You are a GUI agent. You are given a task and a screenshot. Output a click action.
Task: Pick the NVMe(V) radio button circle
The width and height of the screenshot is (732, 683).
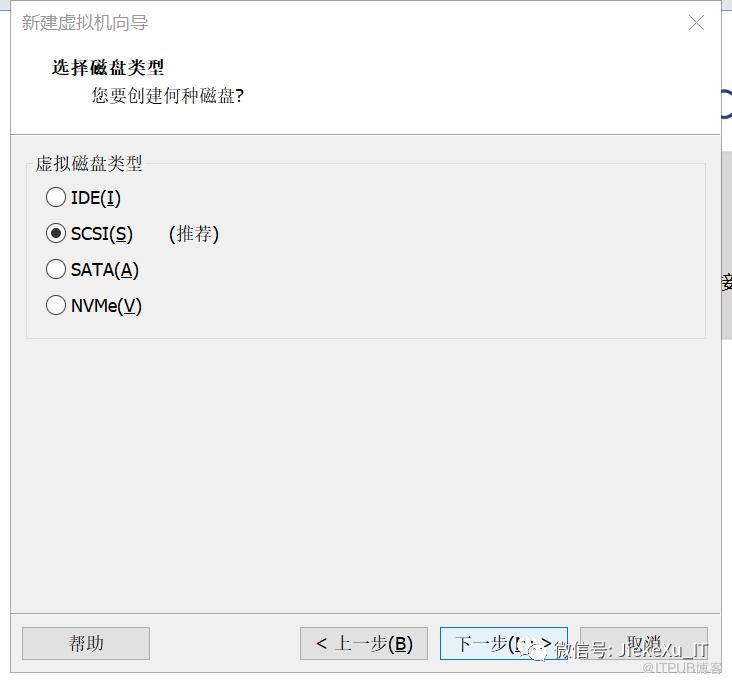point(56,305)
